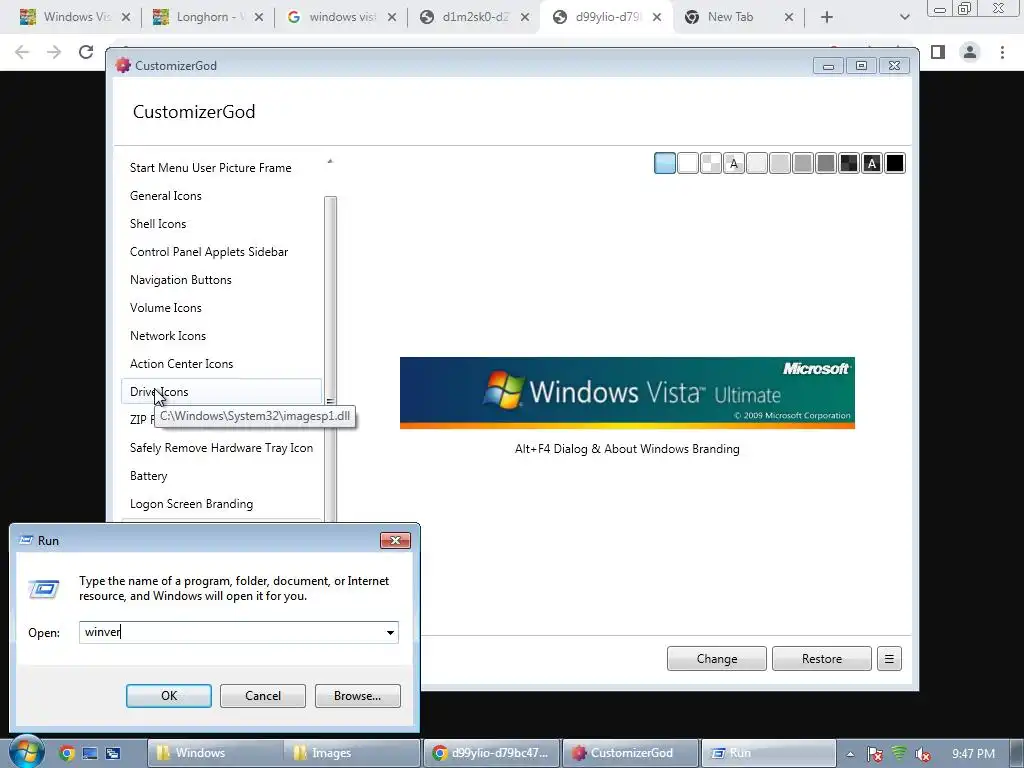The width and height of the screenshot is (1024, 768).
Task: Close the Run dialog with the X
Action: (395, 541)
